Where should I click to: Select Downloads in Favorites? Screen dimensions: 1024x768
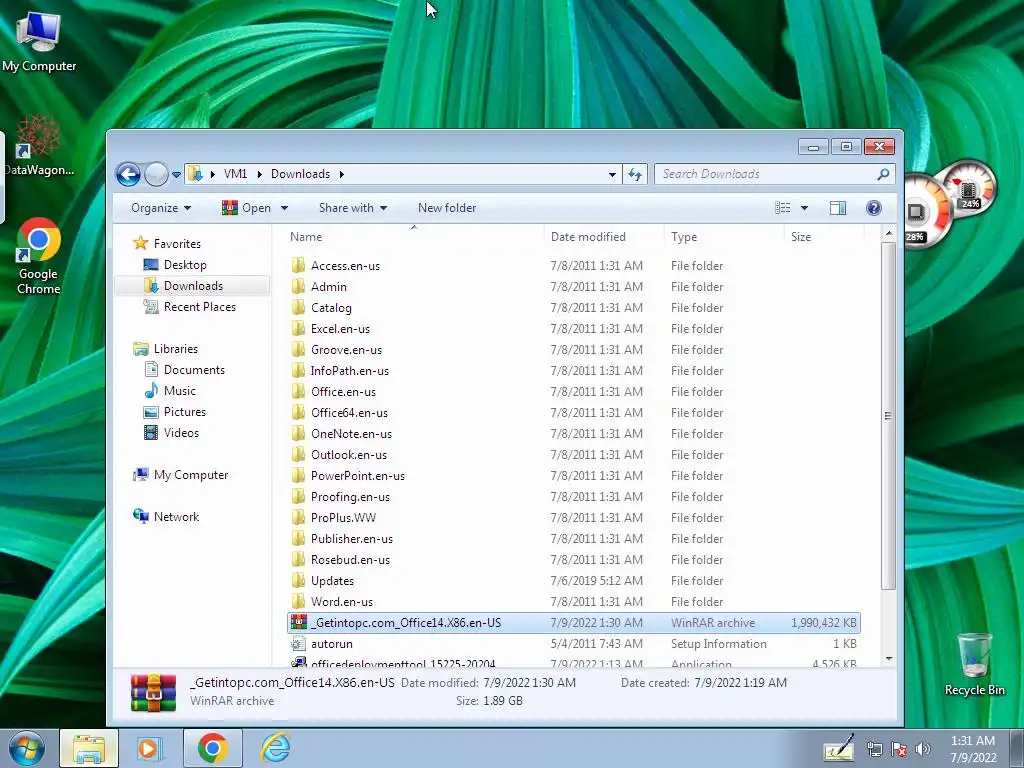pyautogui.click(x=193, y=285)
